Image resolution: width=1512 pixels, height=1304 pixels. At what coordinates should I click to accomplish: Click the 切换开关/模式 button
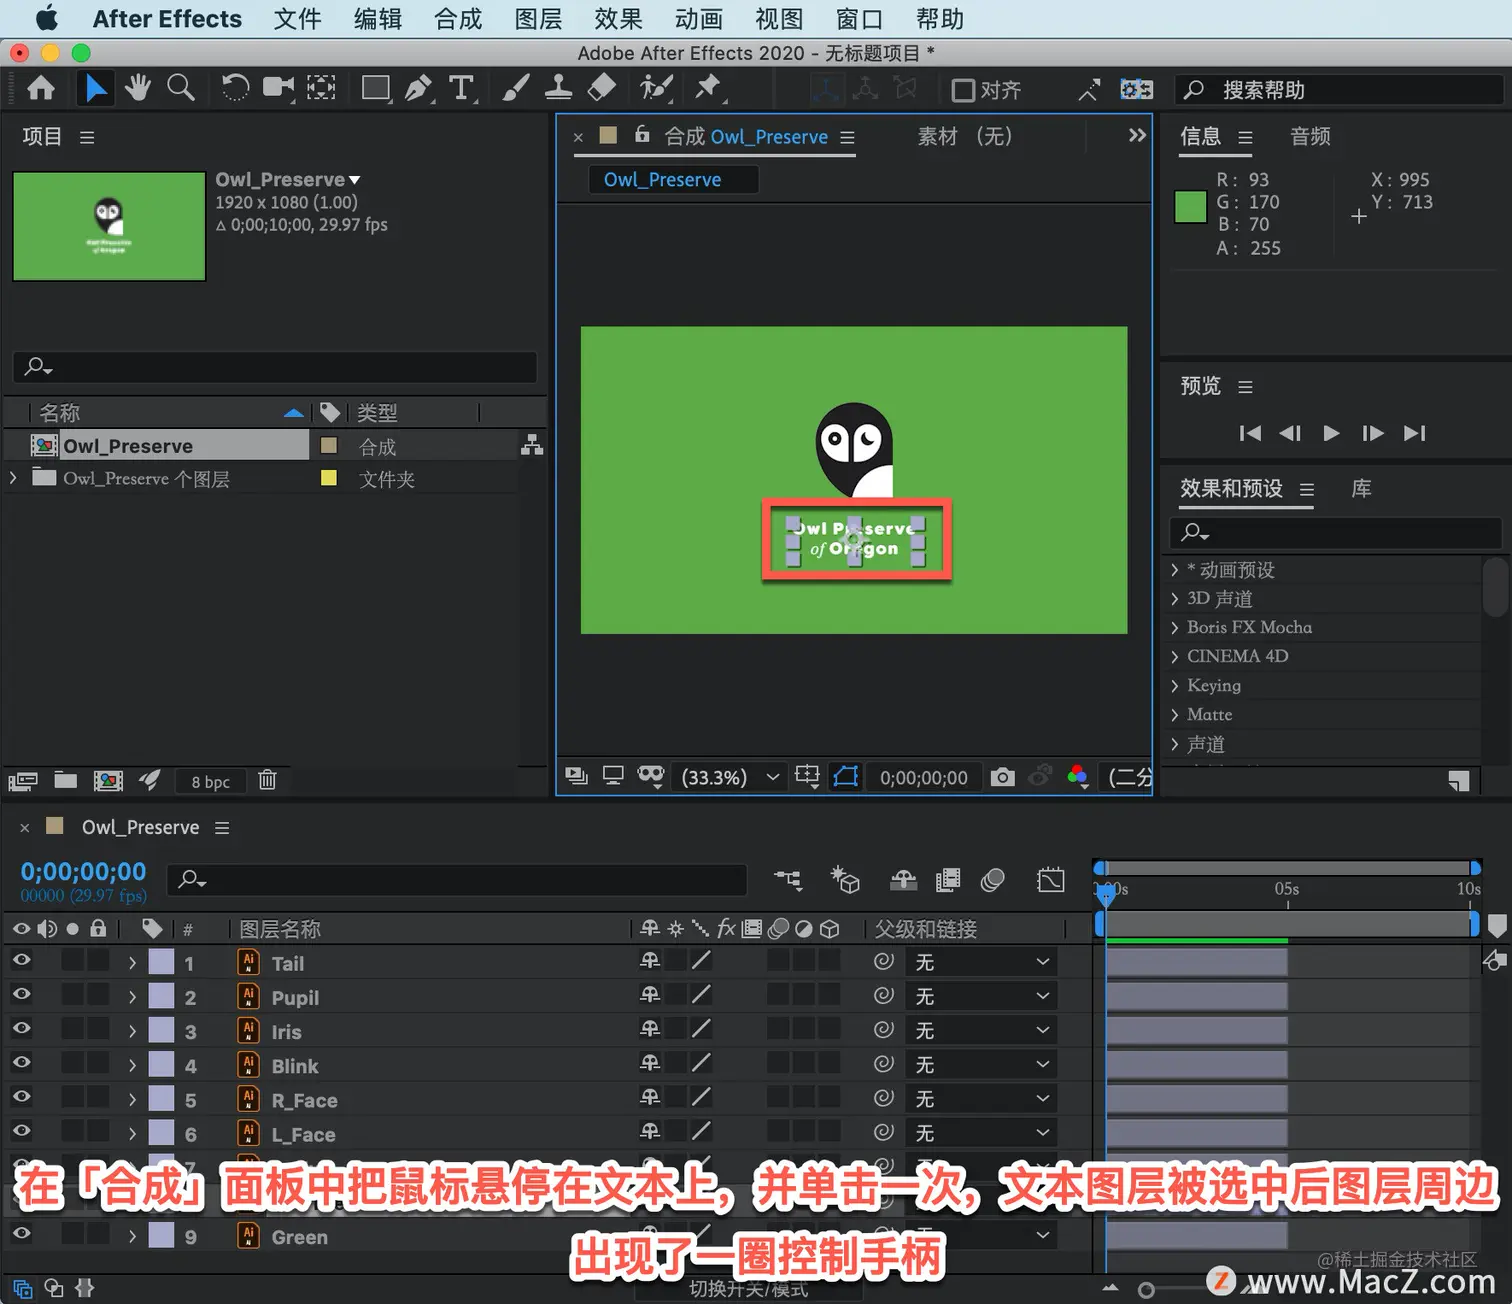749,1289
